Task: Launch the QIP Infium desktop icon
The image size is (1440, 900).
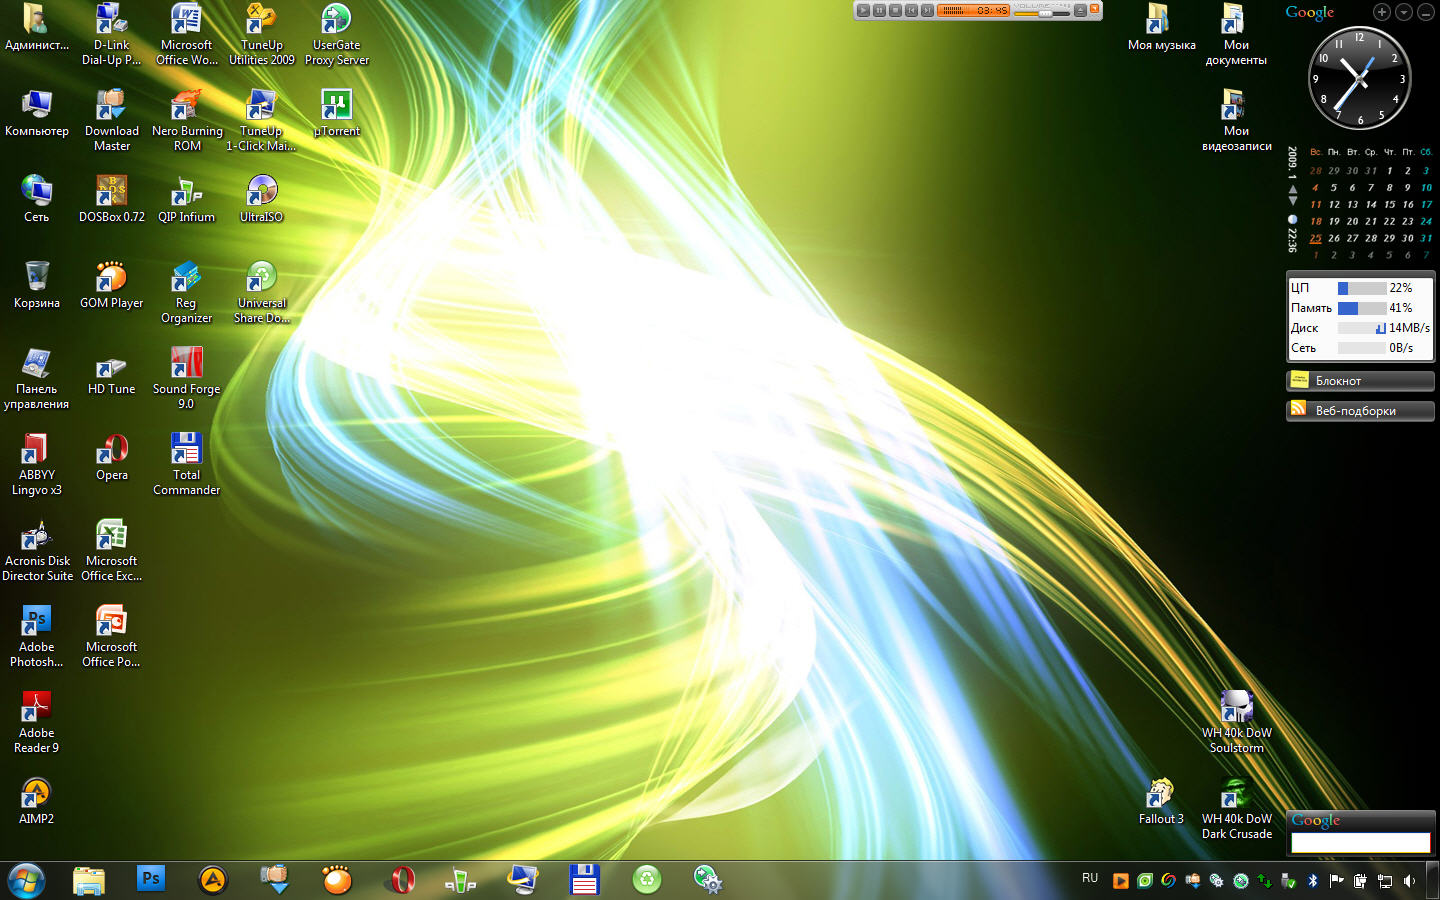Action: (187, 198)
